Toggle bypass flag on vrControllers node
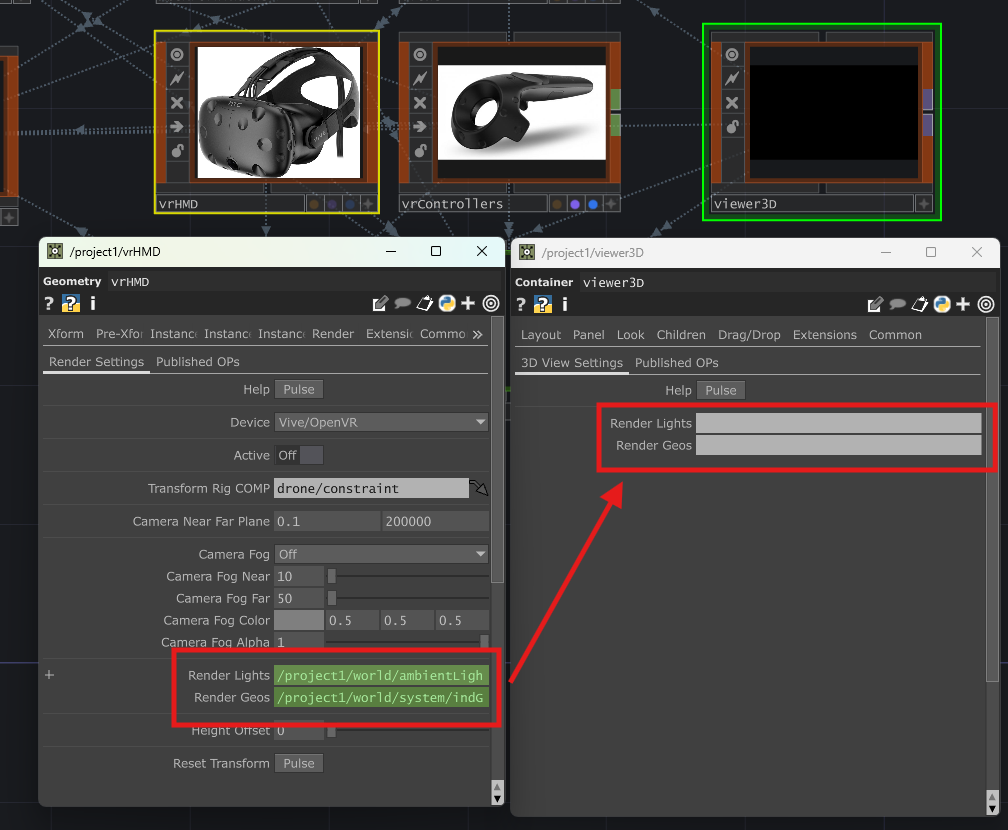This screenshot has height=830, width=1008. click(420, 78)
